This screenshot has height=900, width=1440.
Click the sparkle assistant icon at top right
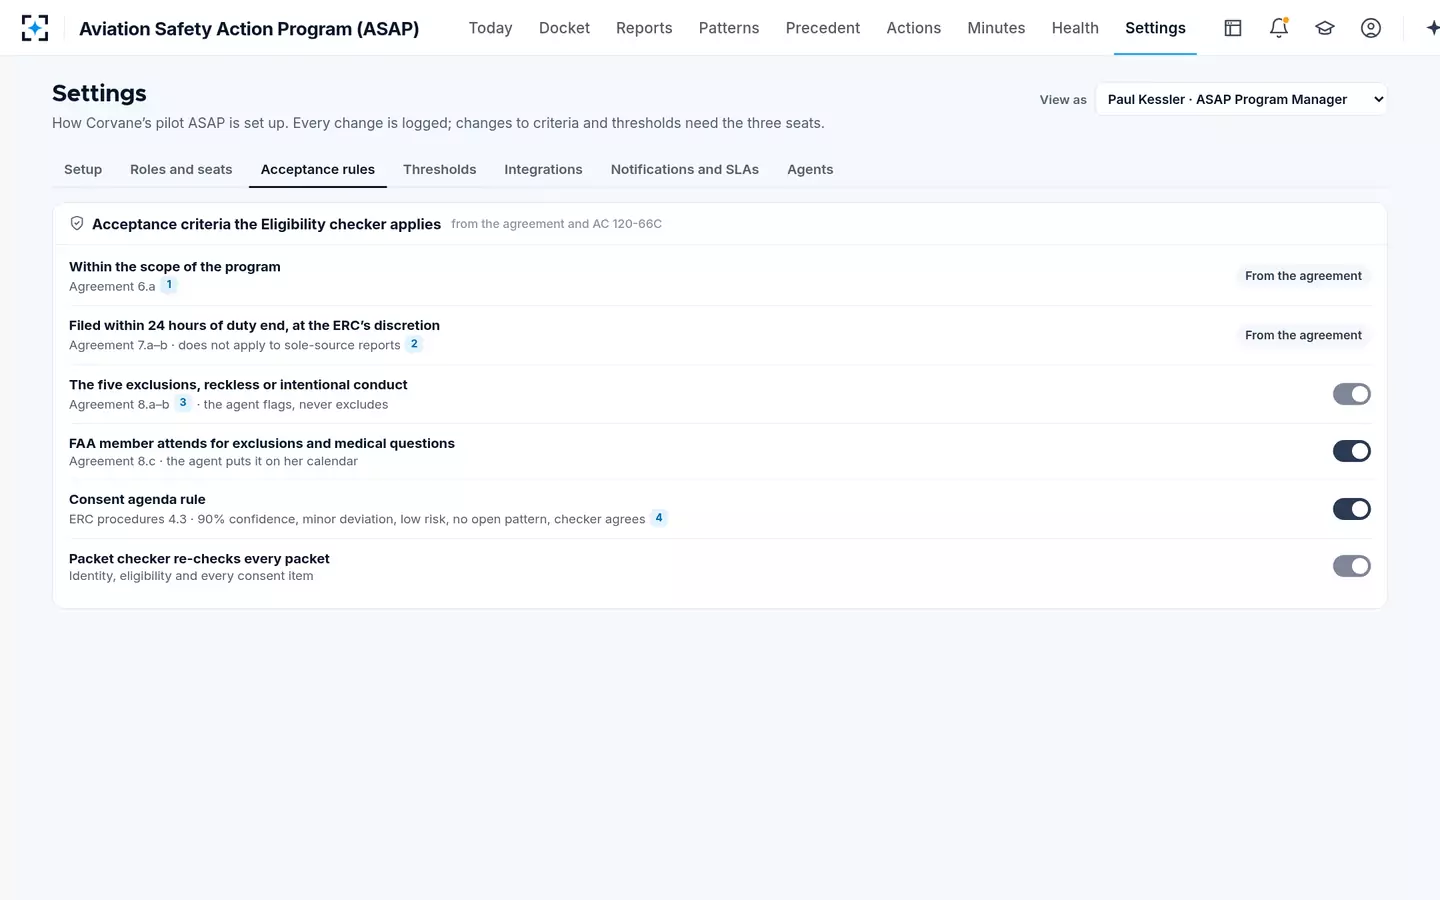pyautogui.click(x=1431, y=28)
